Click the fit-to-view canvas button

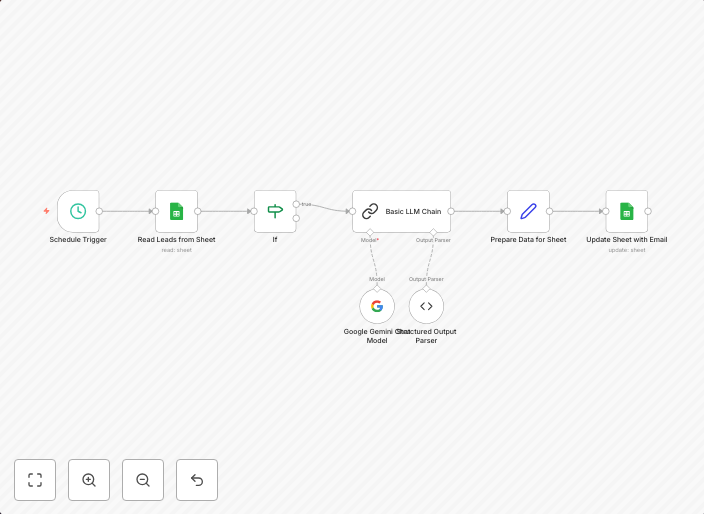pyautogui.click(x=35, y=480)
